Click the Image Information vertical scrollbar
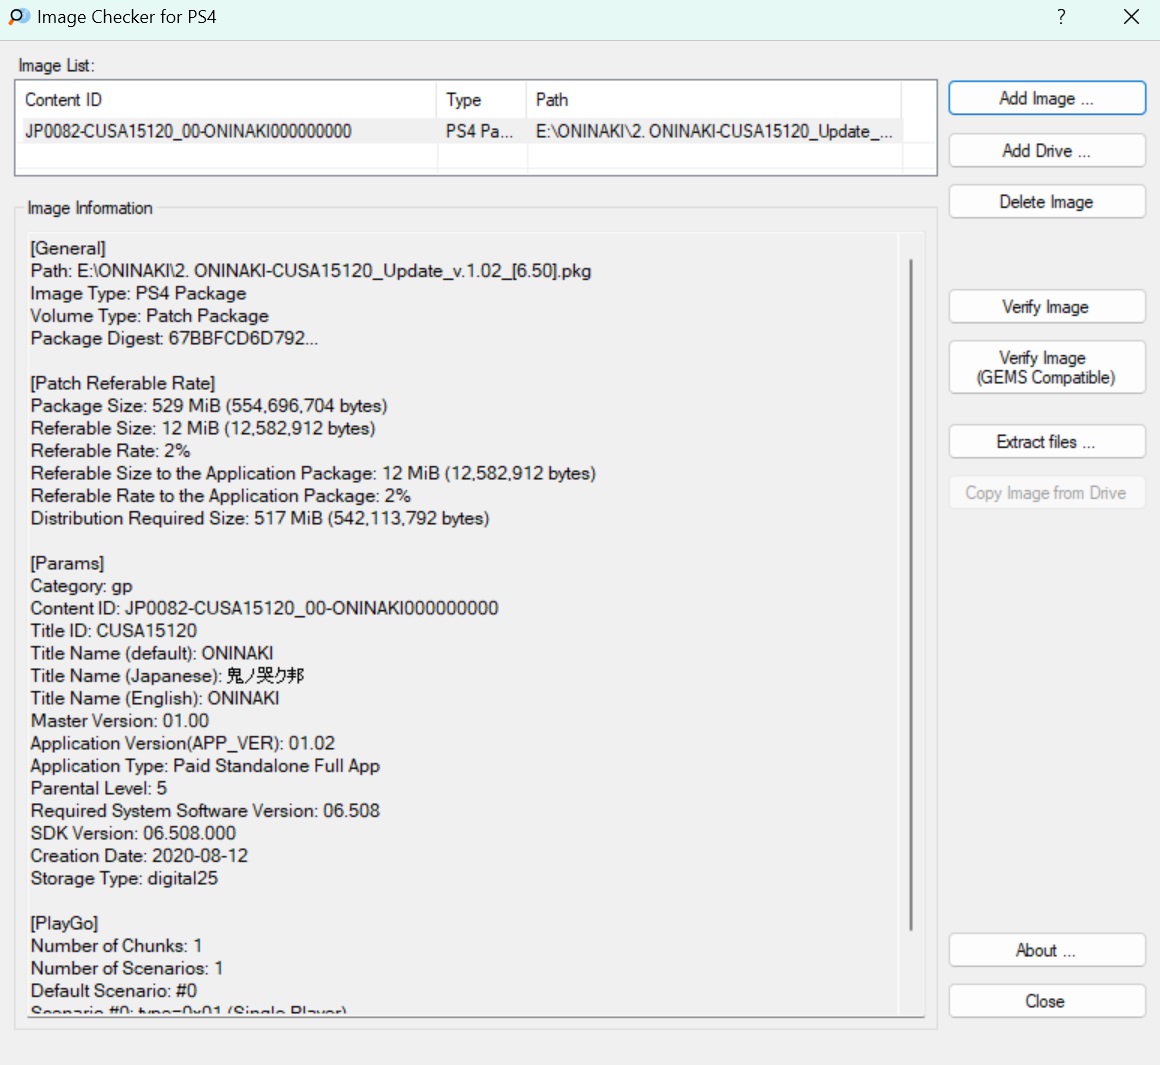The width and height of the screenshot is (1160, 1065). (x=911, y=595)
